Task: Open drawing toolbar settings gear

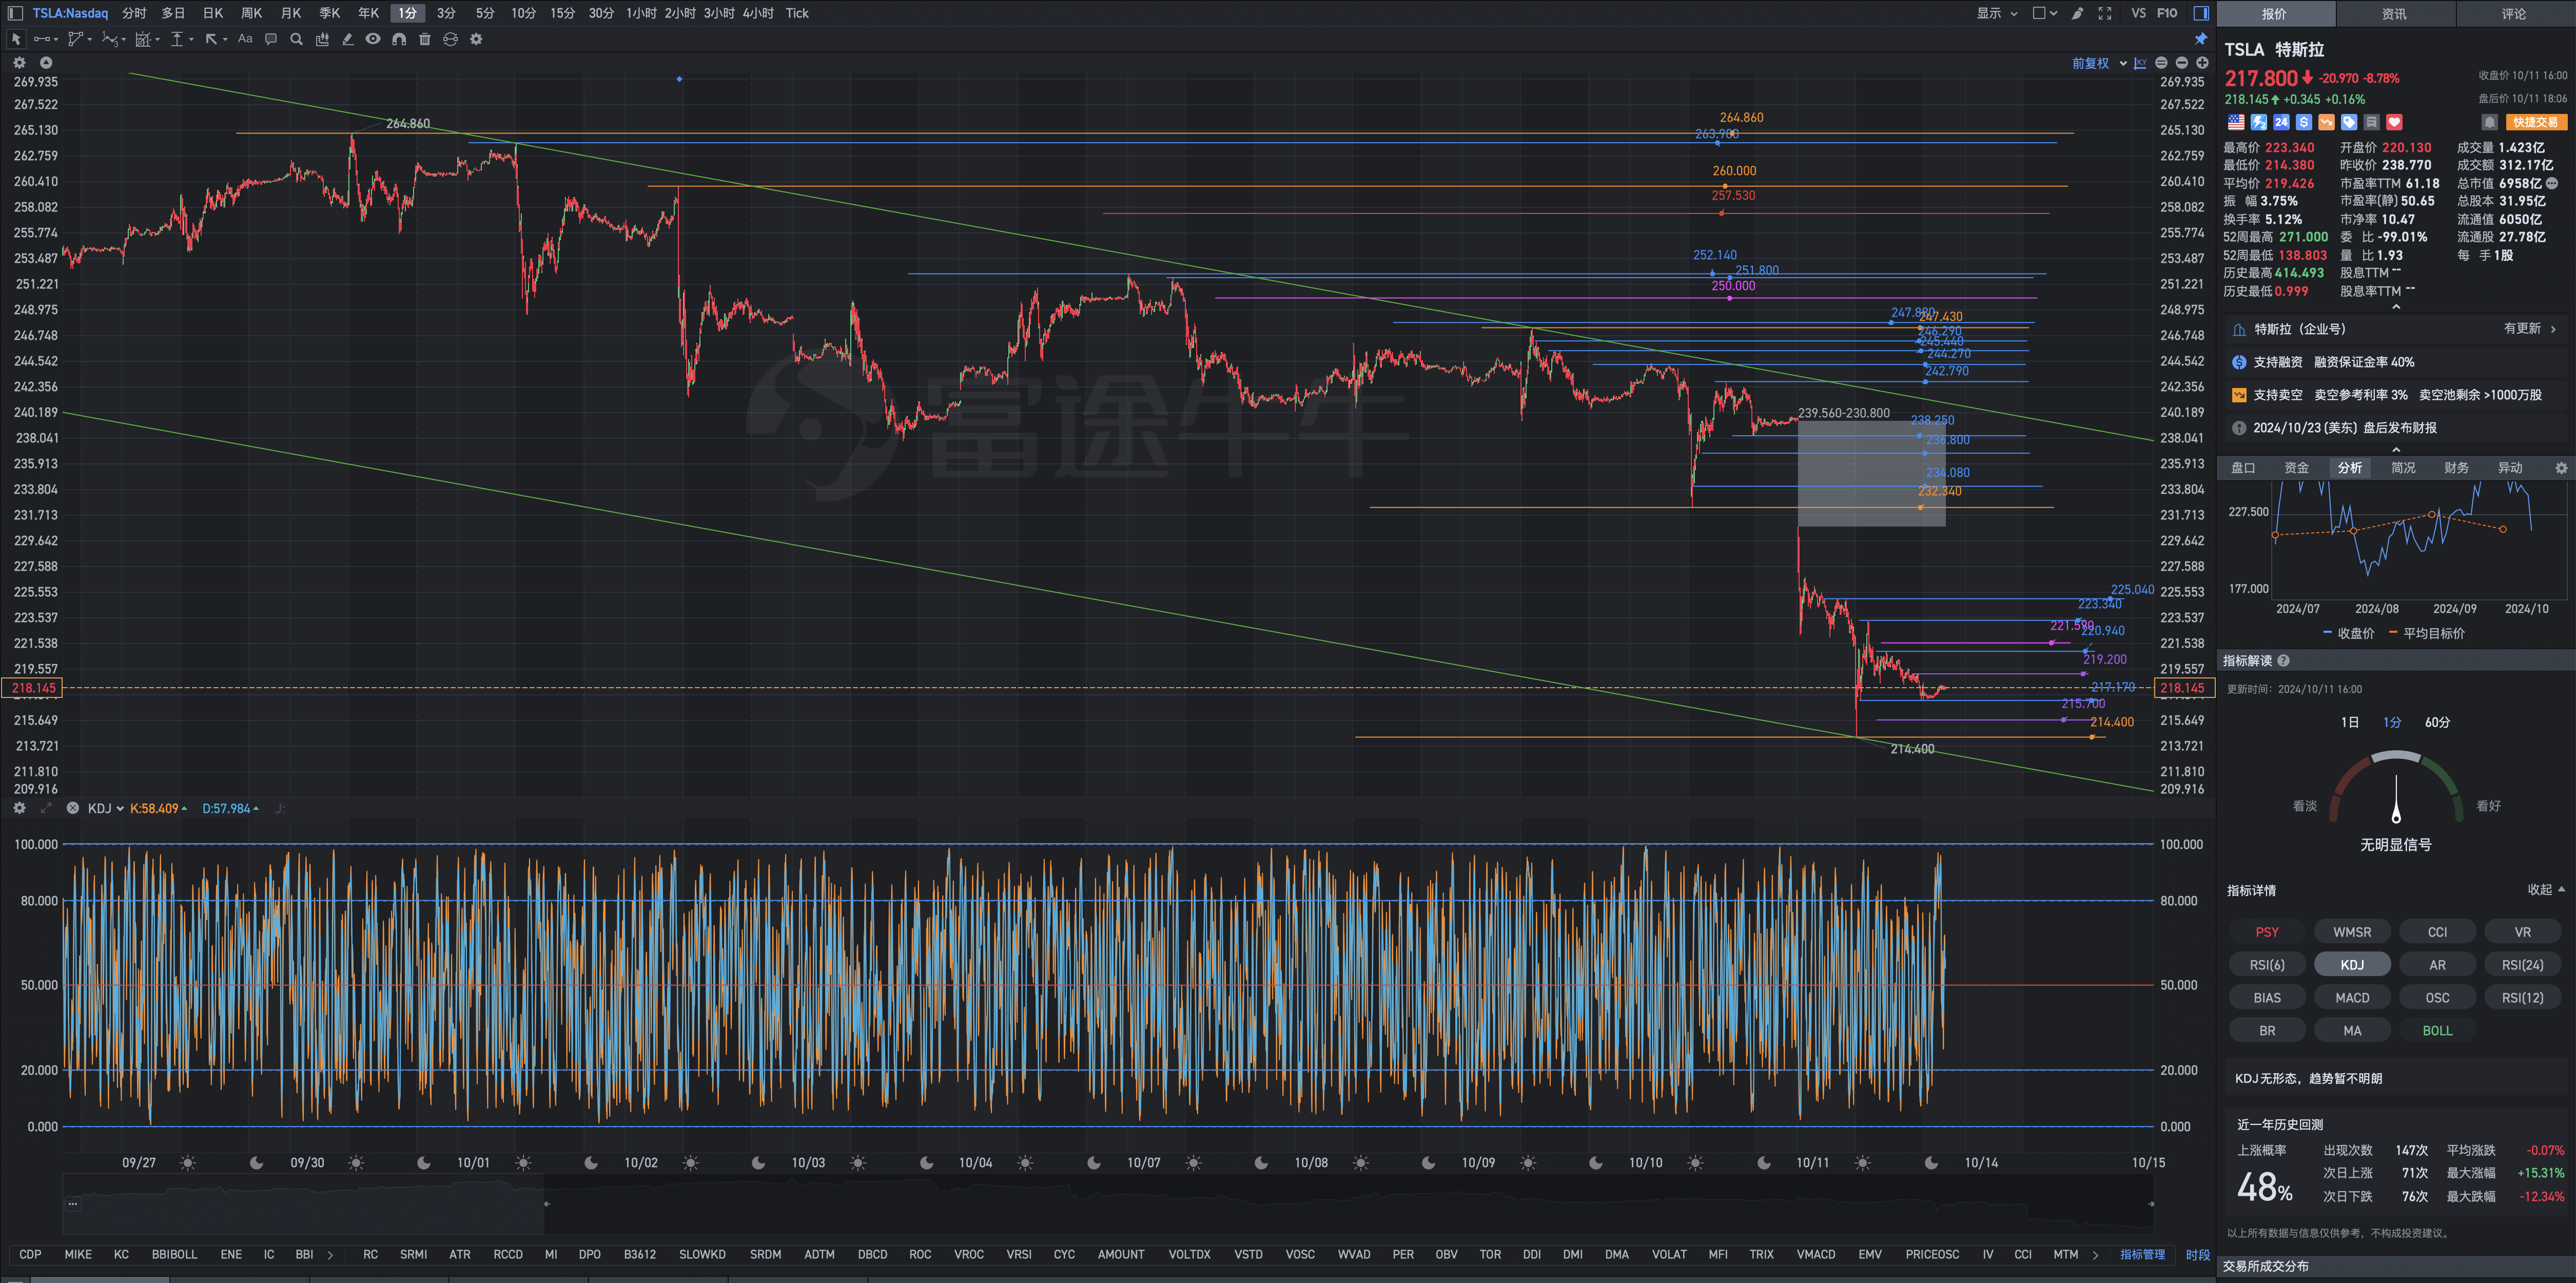Action: (x=476, y=39)
